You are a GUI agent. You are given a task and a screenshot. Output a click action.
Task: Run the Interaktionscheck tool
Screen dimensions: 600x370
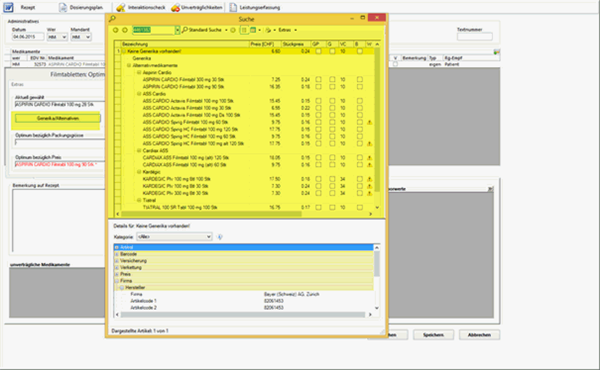[140, 7]
